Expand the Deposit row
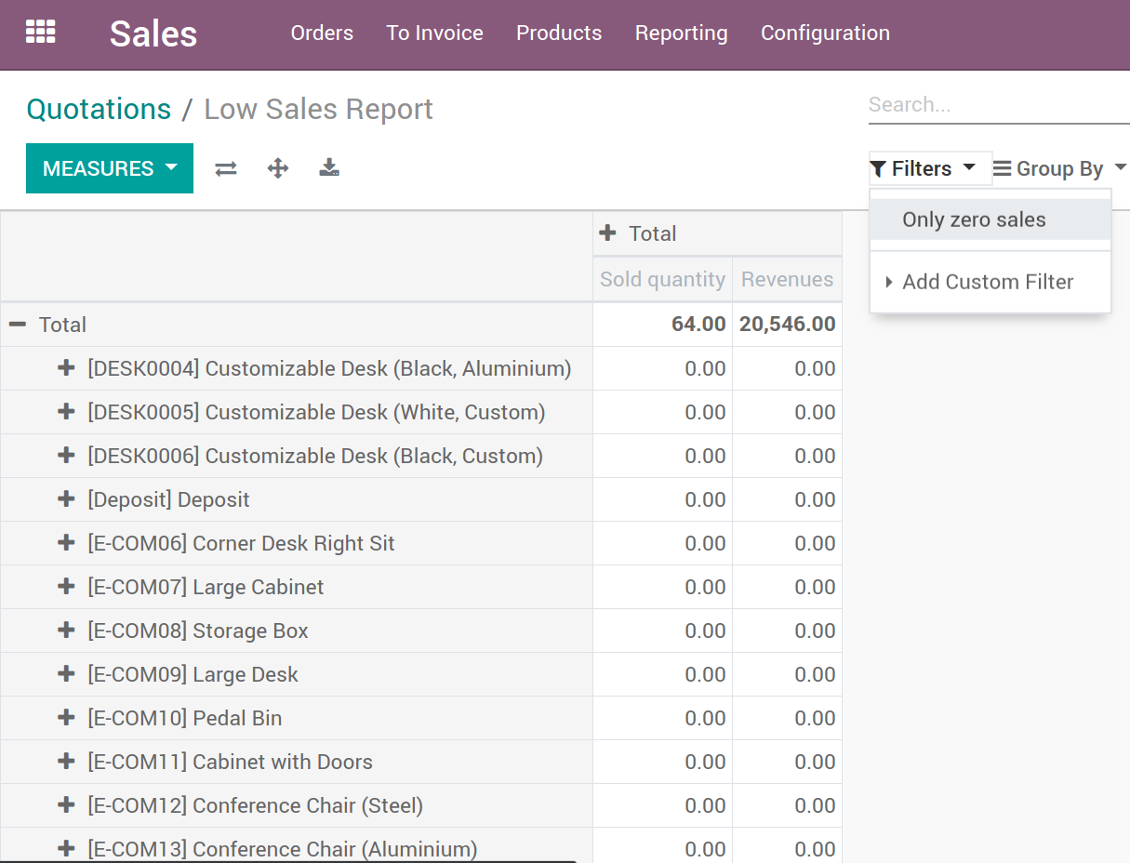This screenshot has width=1130, height=863. 66,499
